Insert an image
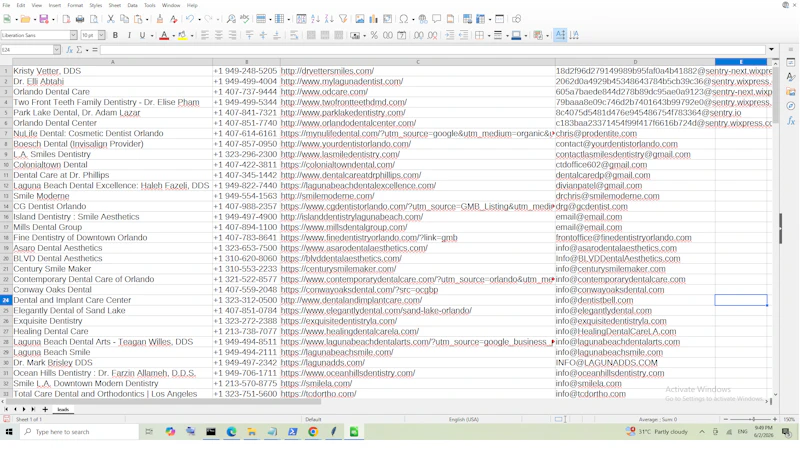 [360, 19]
